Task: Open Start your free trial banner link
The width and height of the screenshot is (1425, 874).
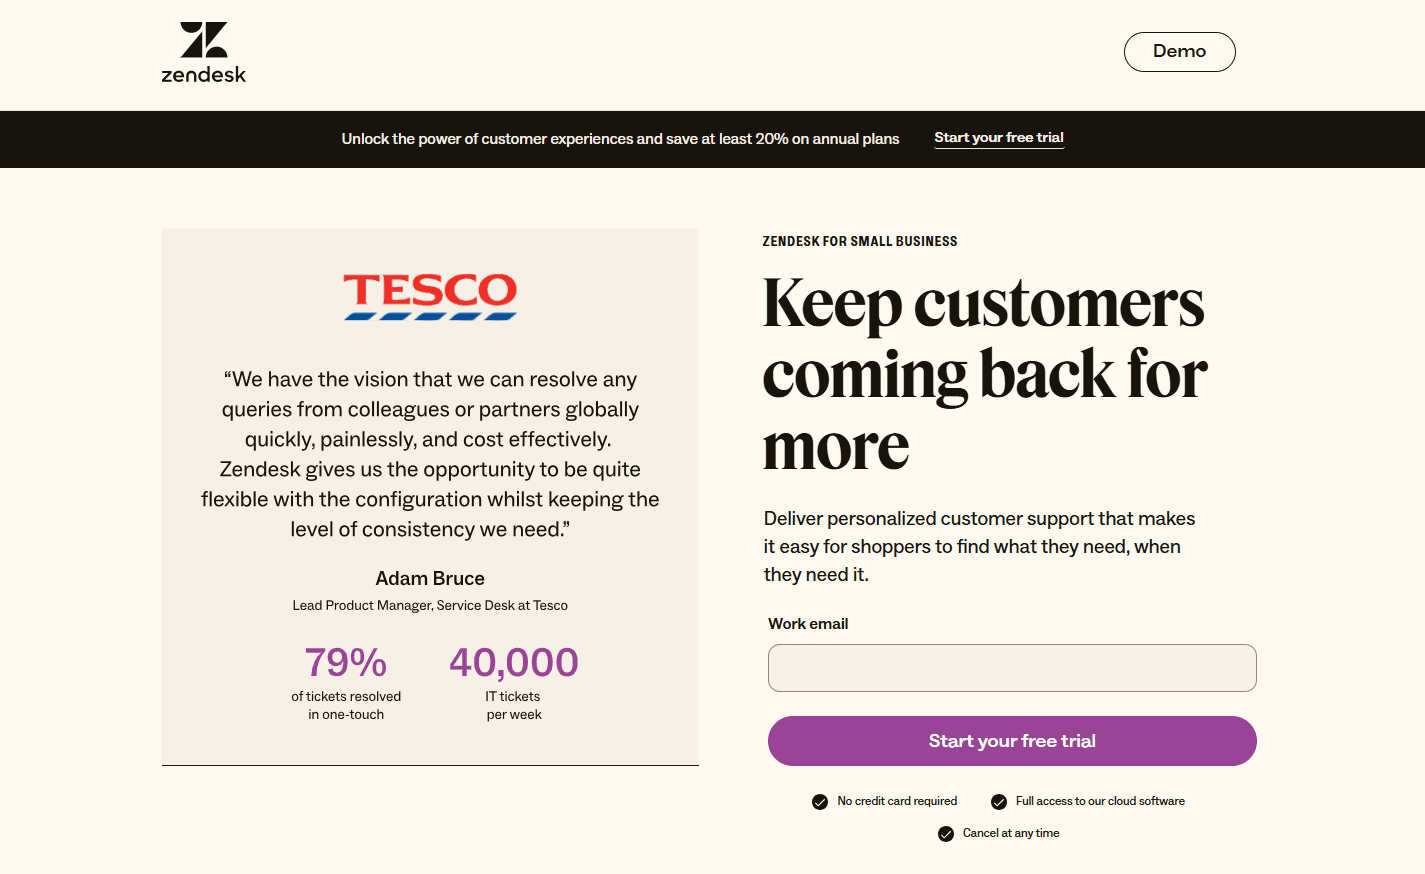Action: pos(998,137)
